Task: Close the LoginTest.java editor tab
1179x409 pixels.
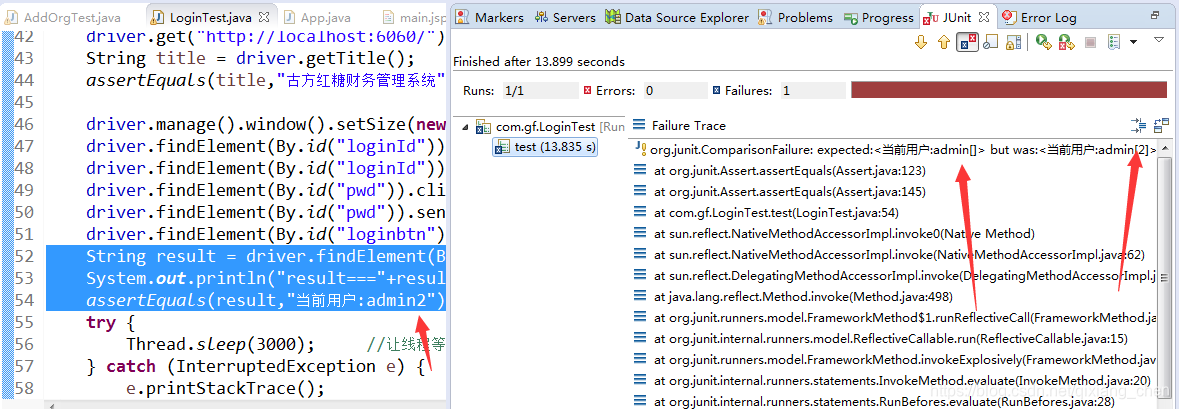Action: point(264,17)
